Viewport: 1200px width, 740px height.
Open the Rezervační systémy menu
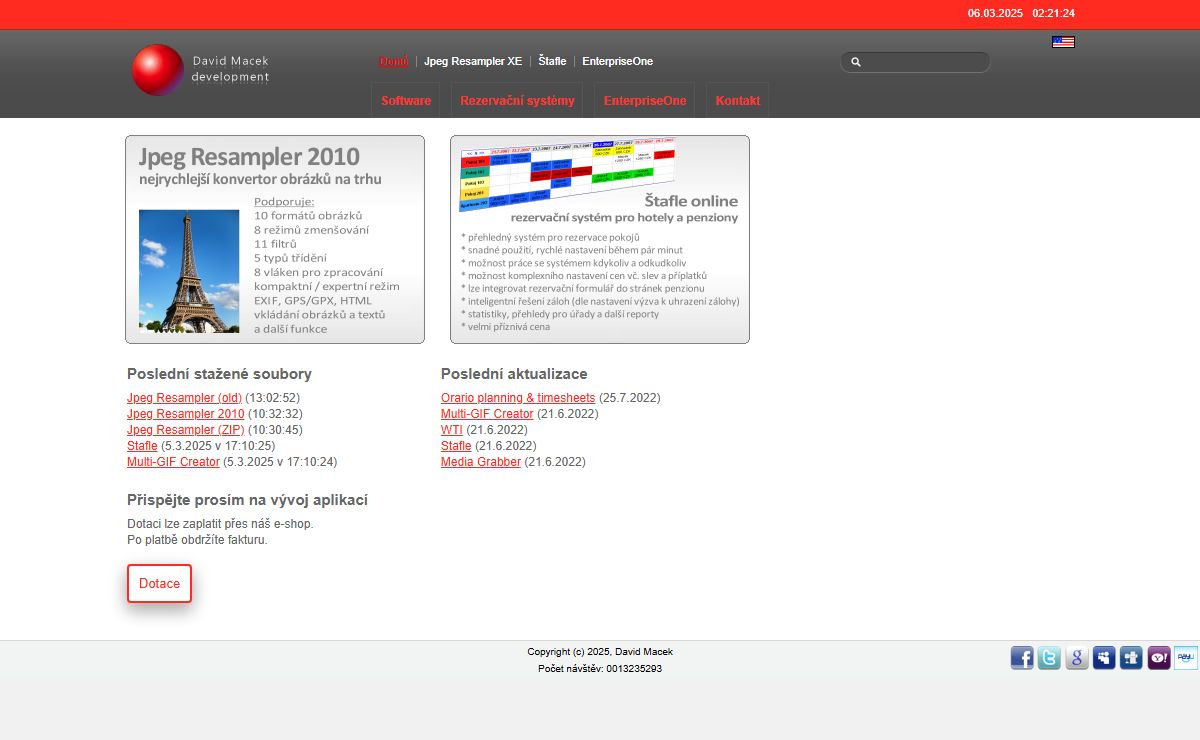pos(517,101)
